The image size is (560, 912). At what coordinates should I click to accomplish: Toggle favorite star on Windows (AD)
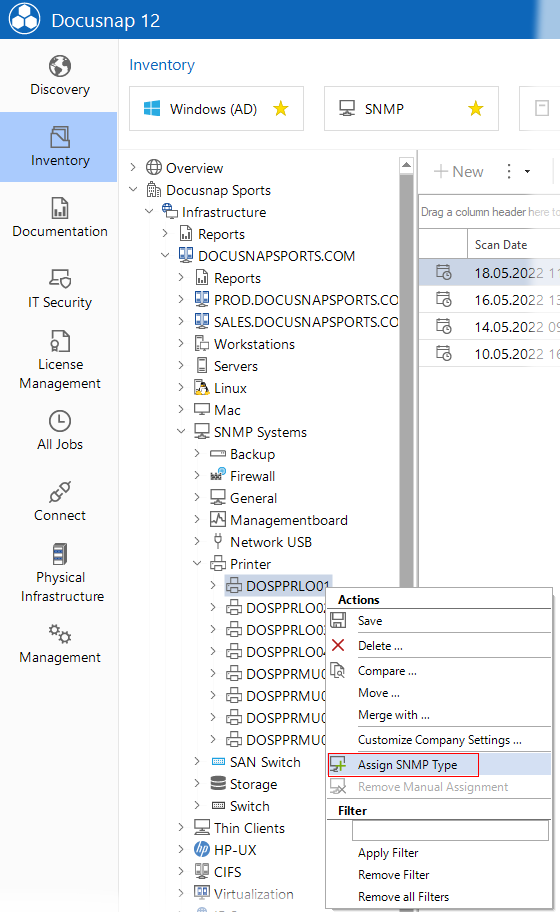[281, 108]
